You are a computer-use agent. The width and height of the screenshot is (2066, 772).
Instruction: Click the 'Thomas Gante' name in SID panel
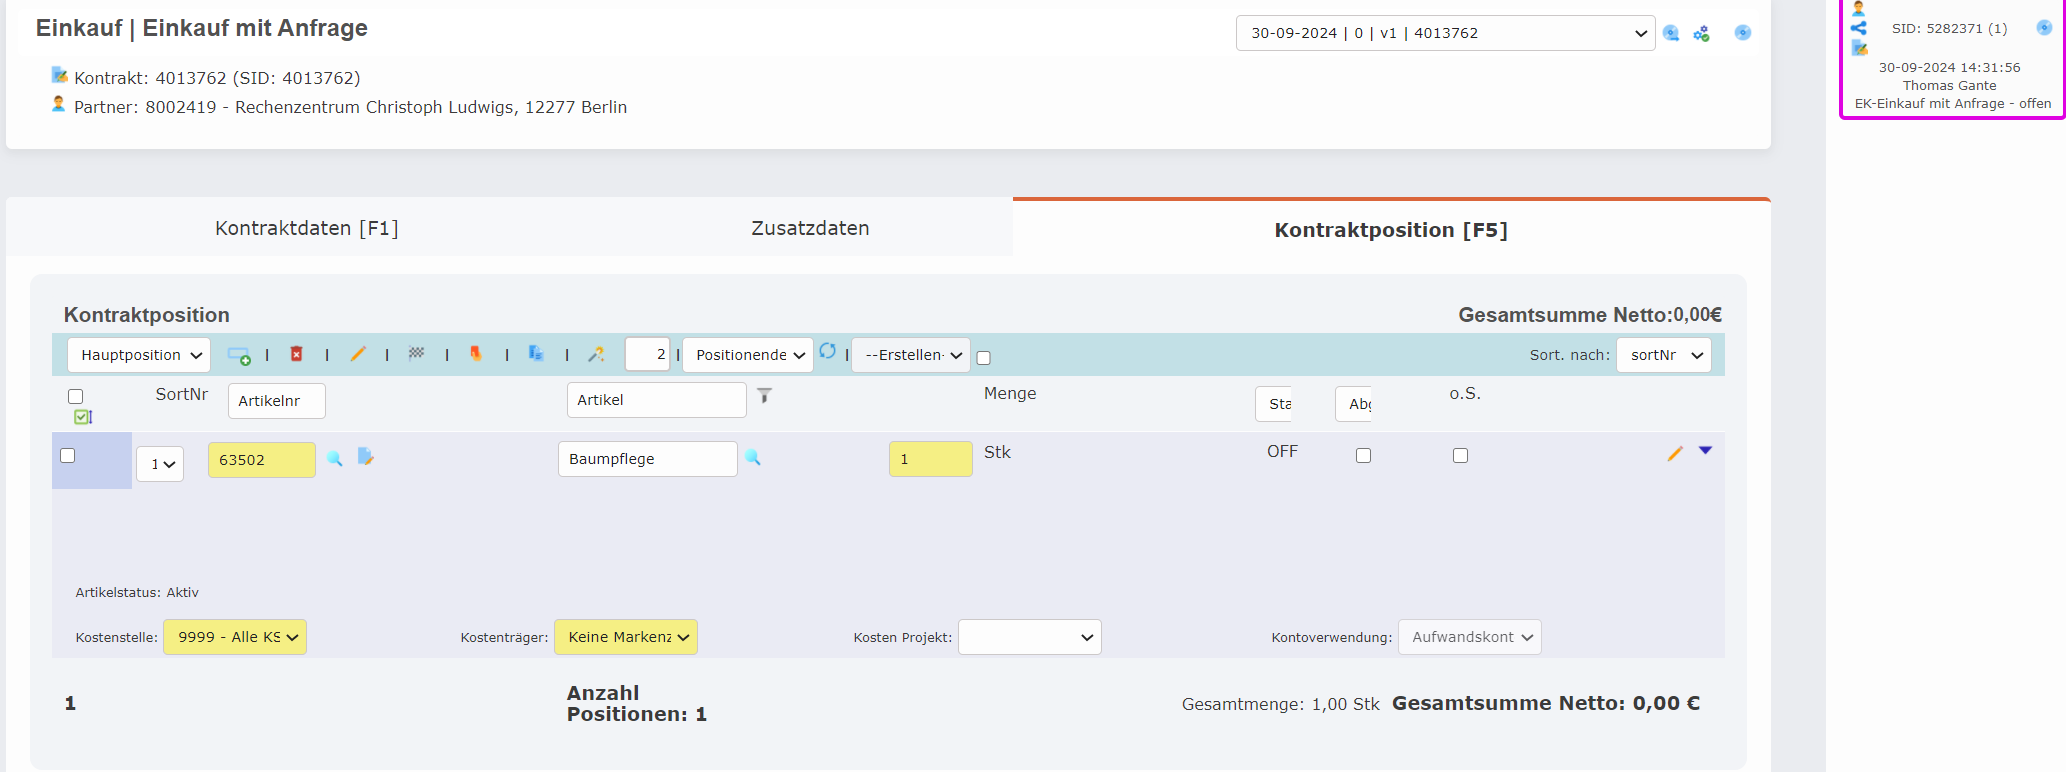1949,86
